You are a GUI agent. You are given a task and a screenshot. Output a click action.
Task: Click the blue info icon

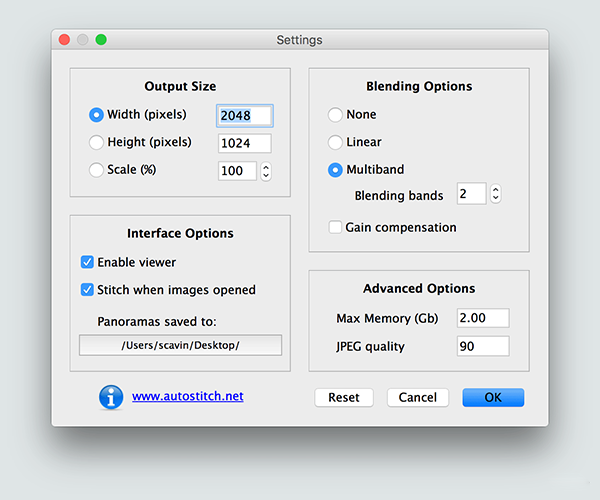tap(111, 397)
